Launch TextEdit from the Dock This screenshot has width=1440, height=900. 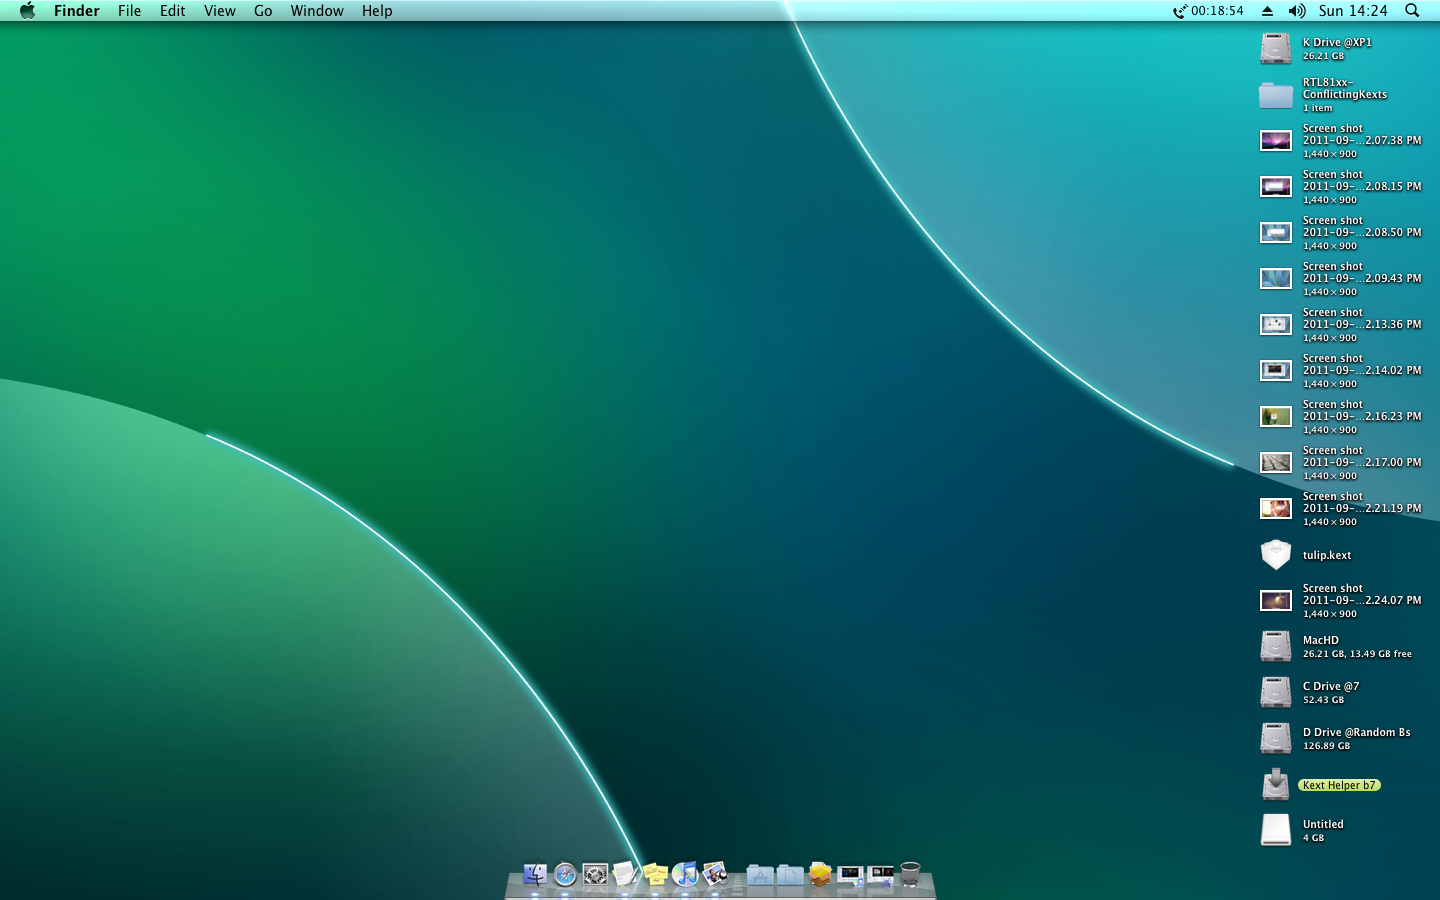[x=625, y=875]
